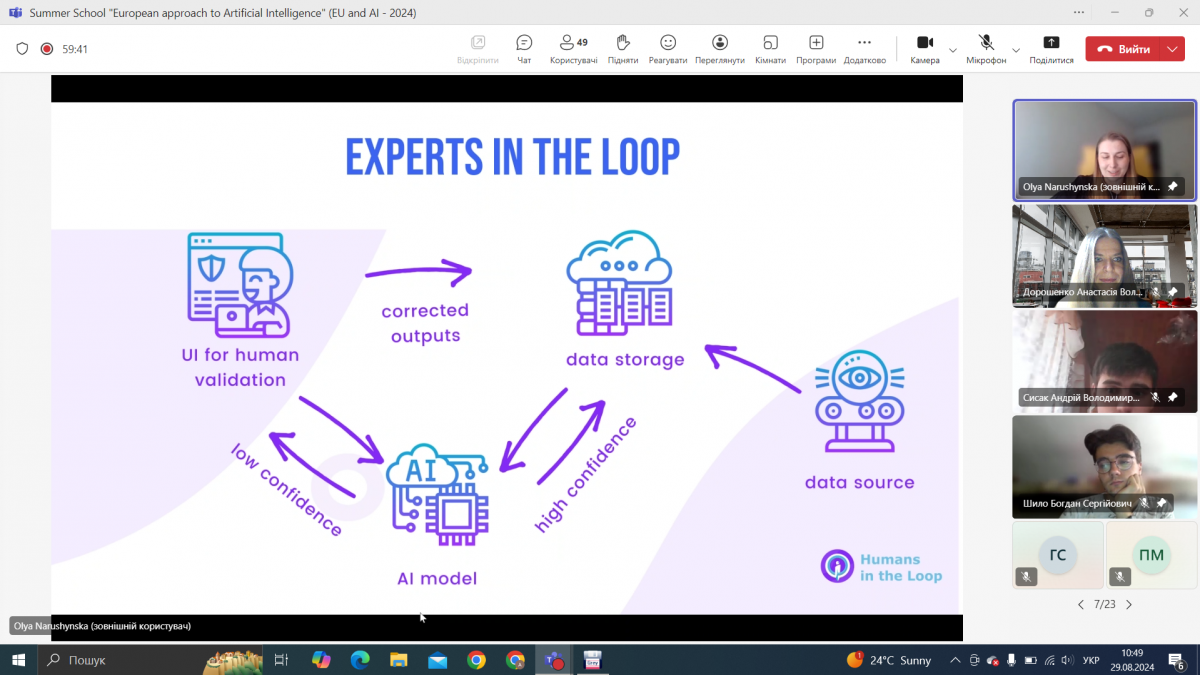The width and height of the screenshot is (1200, 675).
Task: Go to previous participants page
Action: (x=1080, y=605)
